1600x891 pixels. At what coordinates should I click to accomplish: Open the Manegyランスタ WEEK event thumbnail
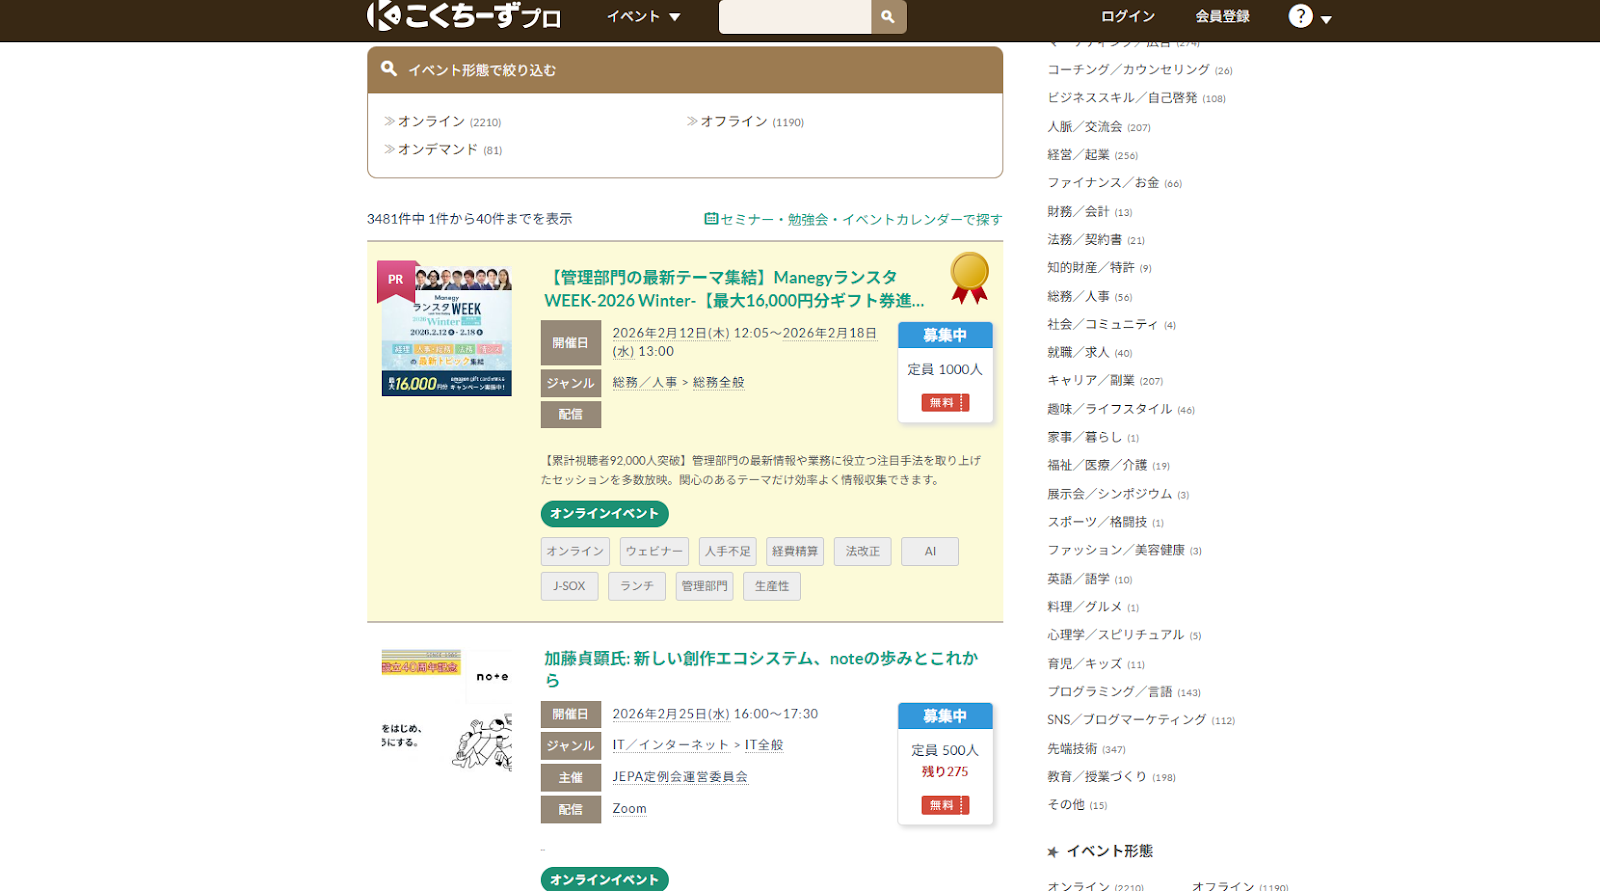click(446, 329)
